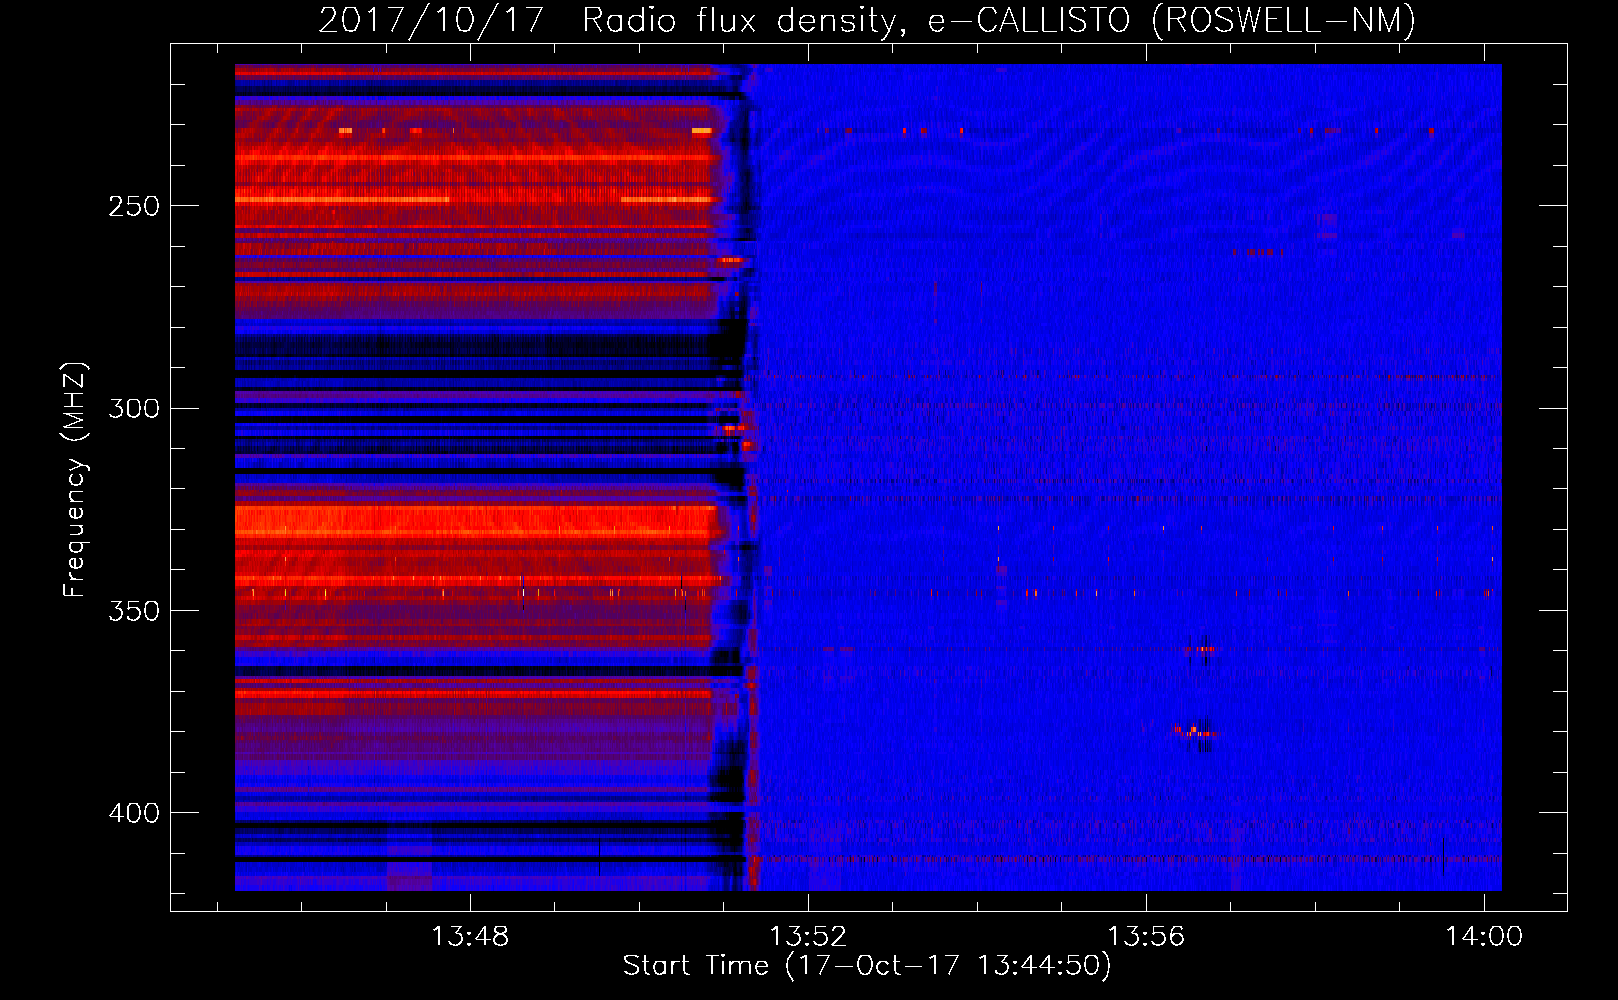Image resolution: width=1618 pixels, height=1000 pixels.
Task: Click the 13:48 time tick label
Action: tap(470, 936)
